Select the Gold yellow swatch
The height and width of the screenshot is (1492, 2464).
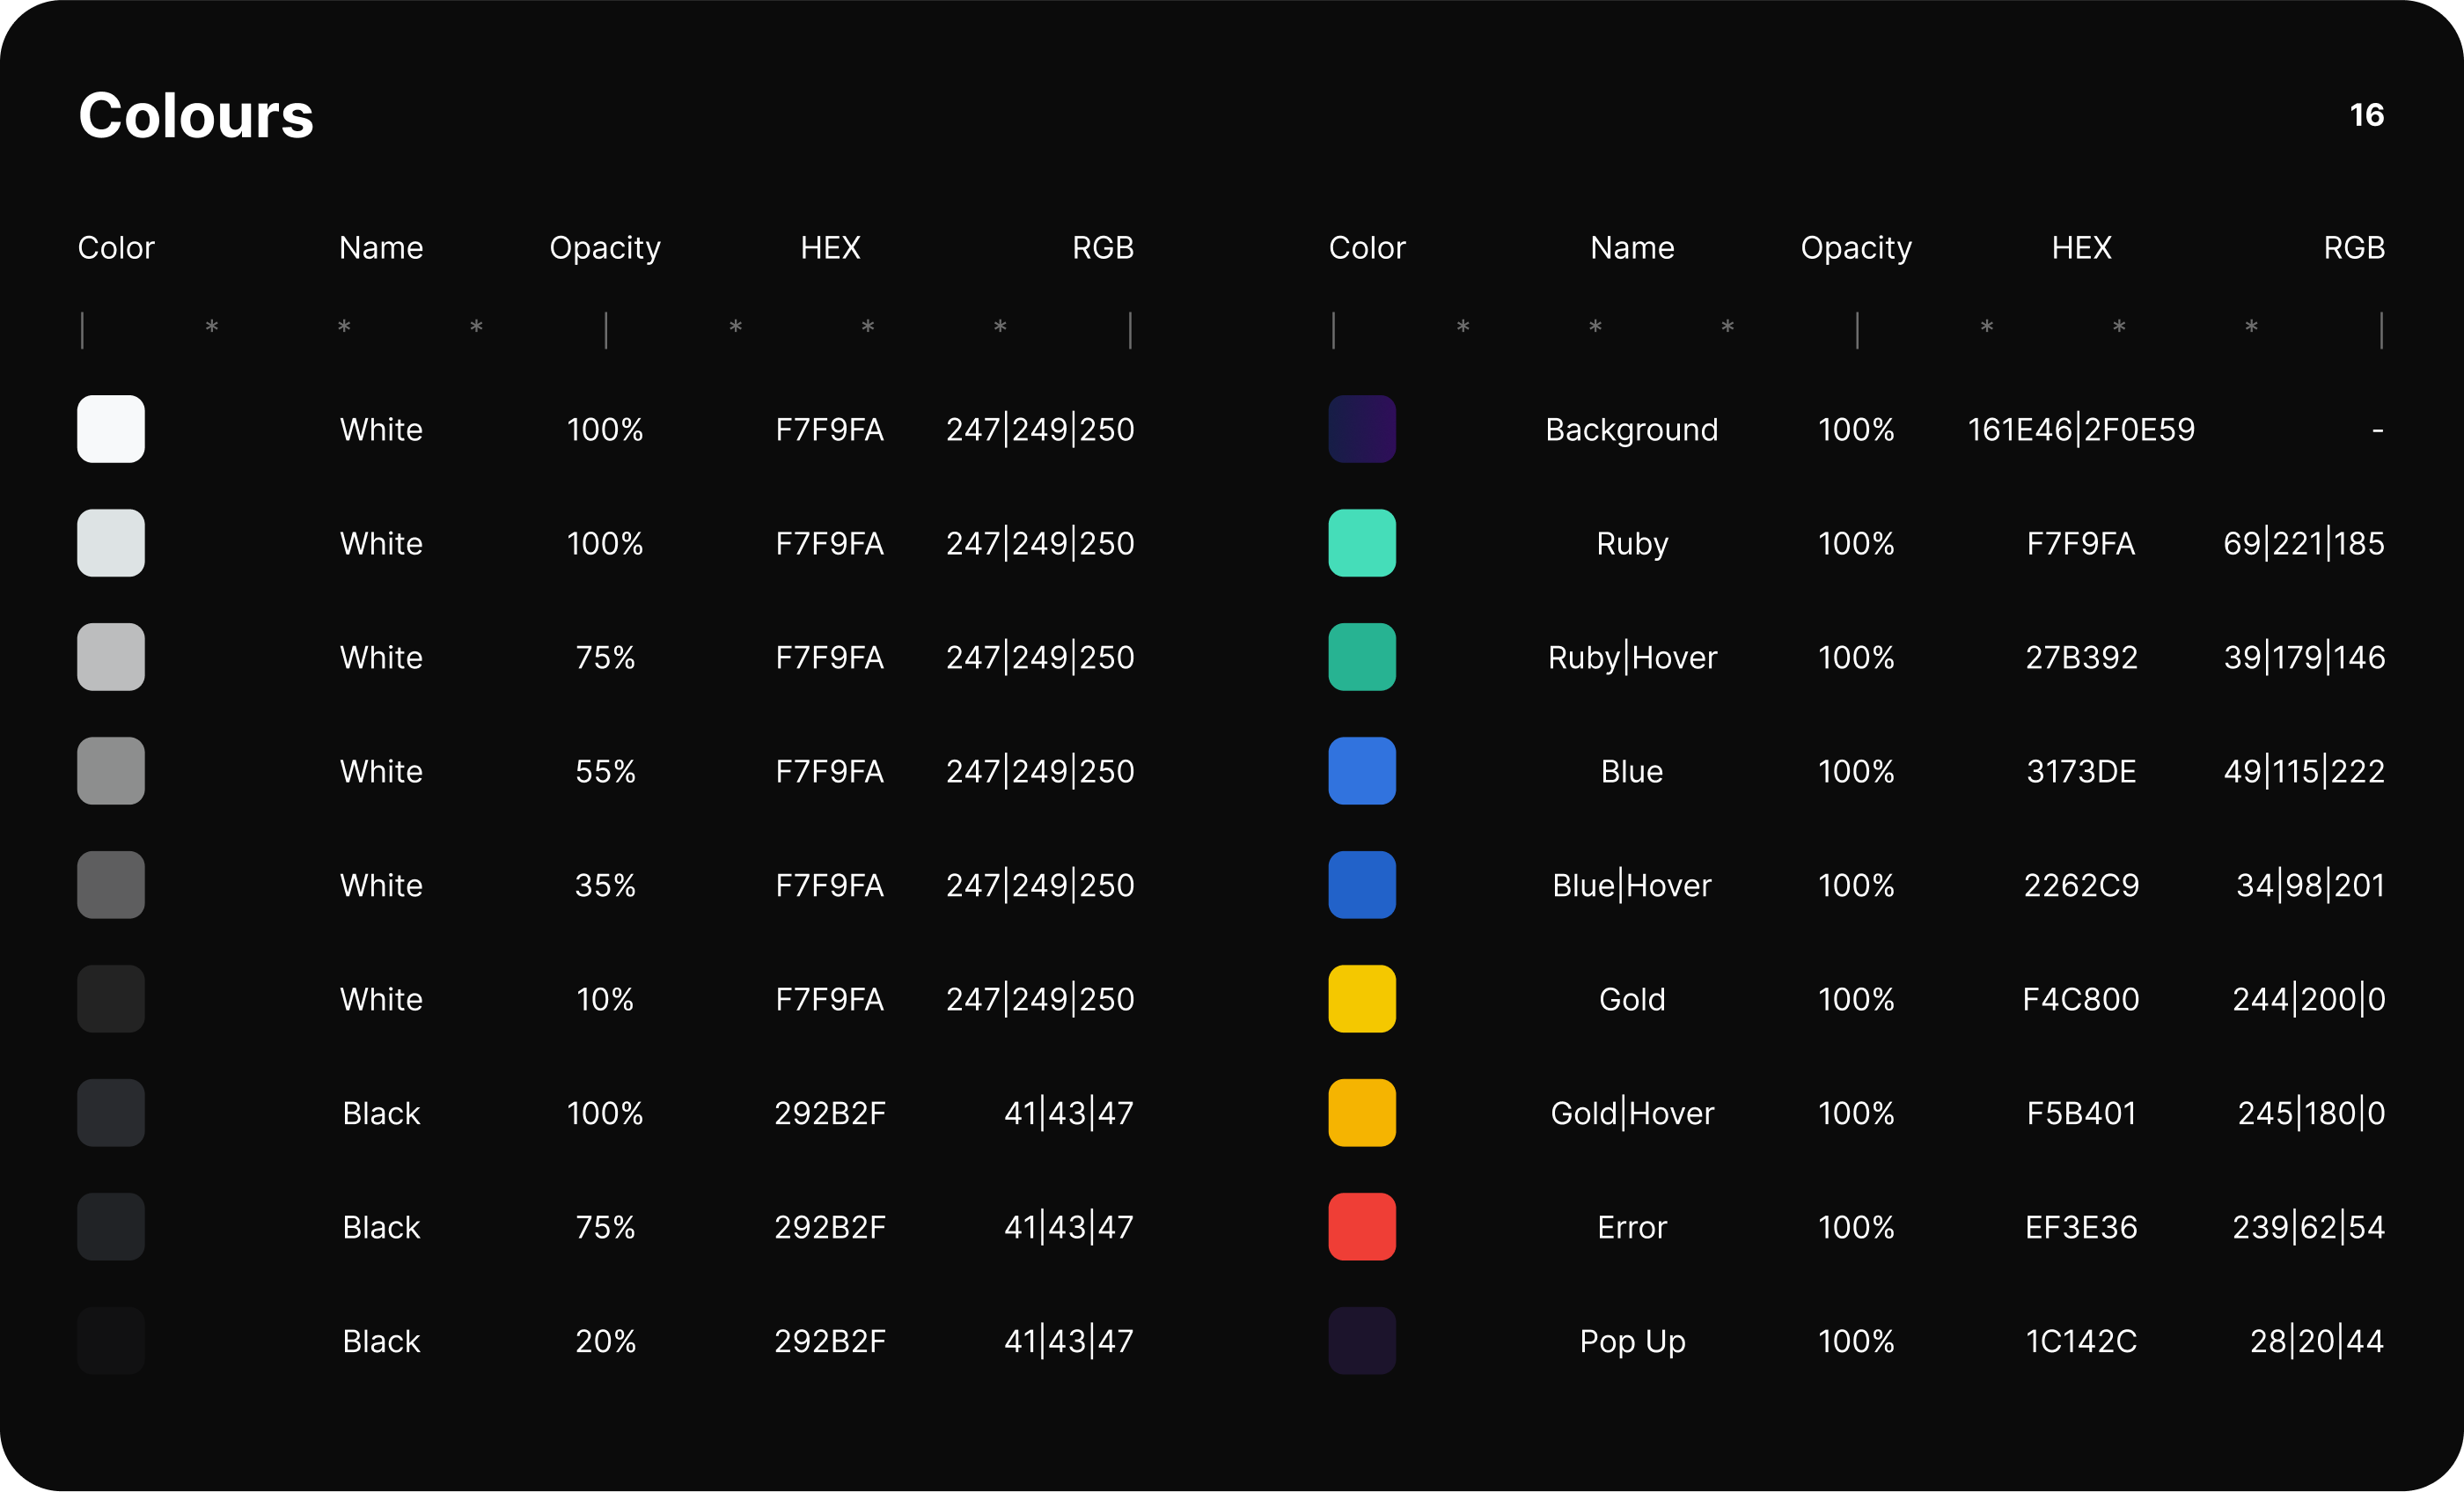coord(1361,999)
